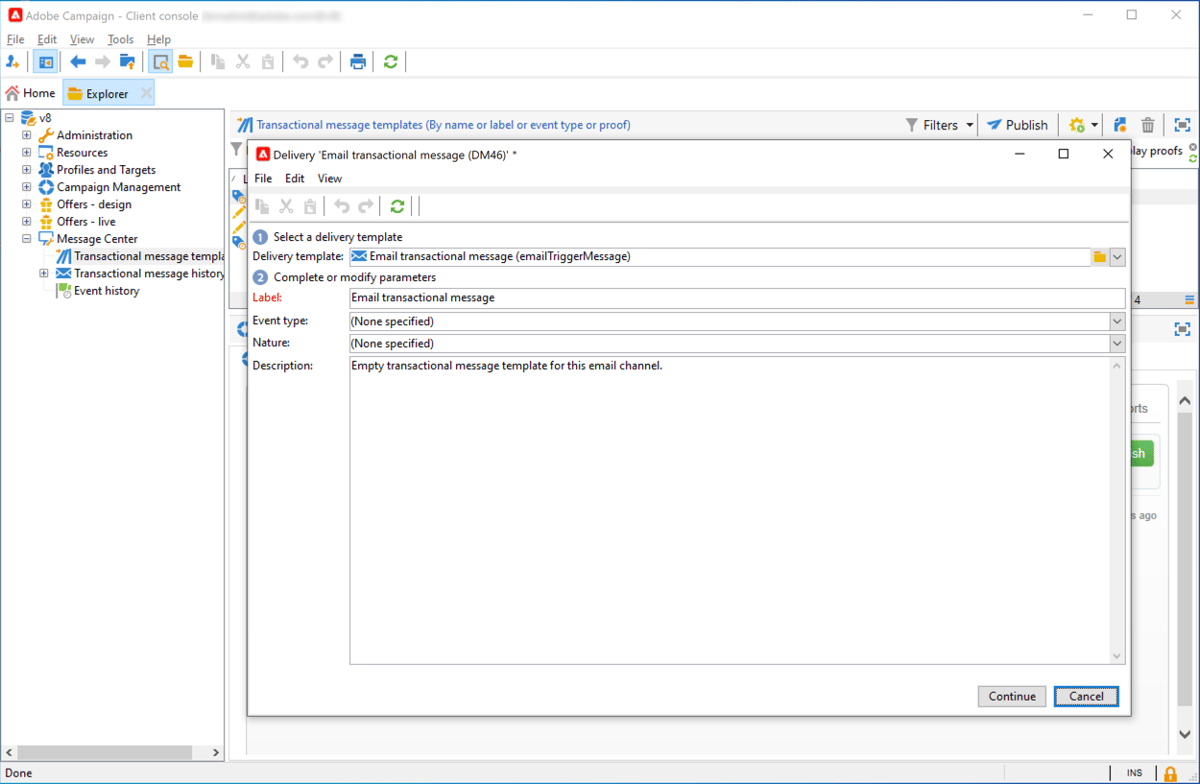
Task: Select the delete trash icon near Publish
Action: point(1147,124)
